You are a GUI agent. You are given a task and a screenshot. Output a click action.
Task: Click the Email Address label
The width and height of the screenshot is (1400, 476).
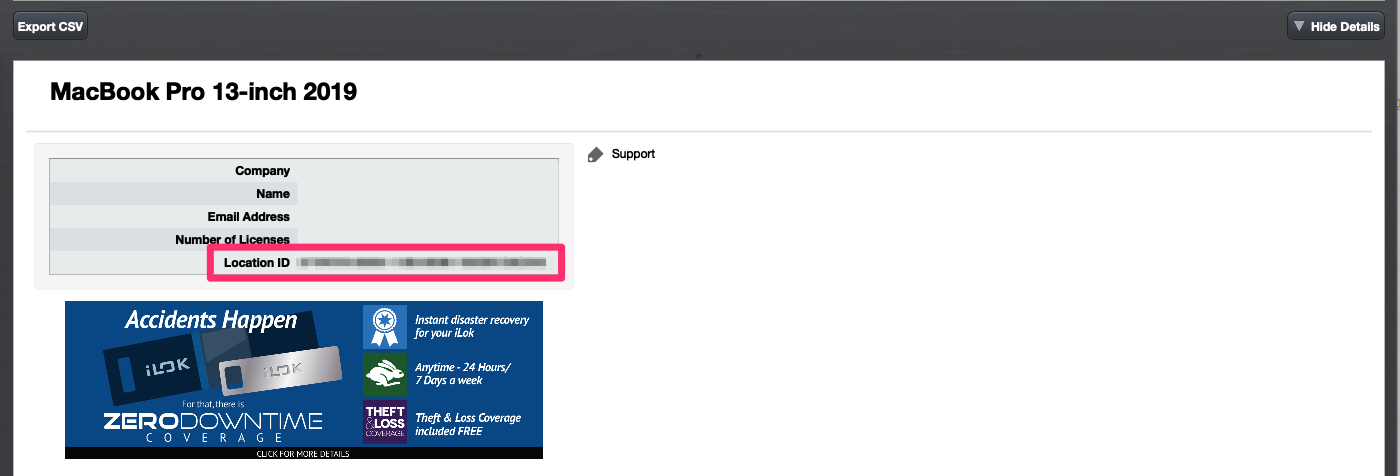249,217
